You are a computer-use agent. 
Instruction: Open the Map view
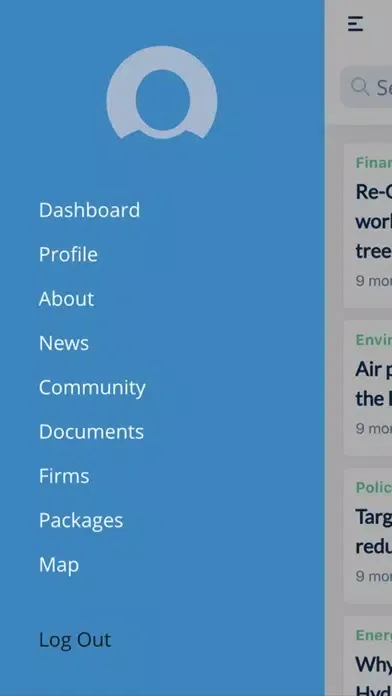(x=59, y=565)
